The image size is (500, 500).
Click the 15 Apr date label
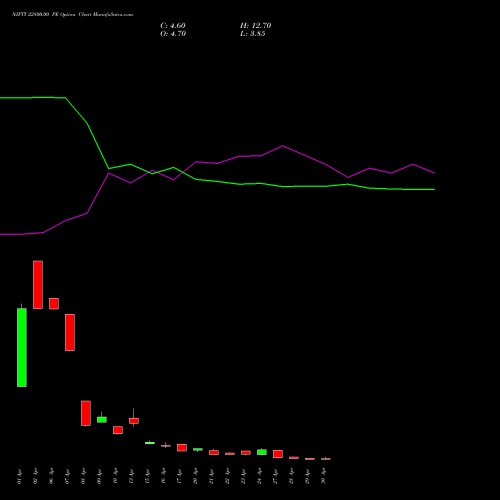[x=147, y=476]
